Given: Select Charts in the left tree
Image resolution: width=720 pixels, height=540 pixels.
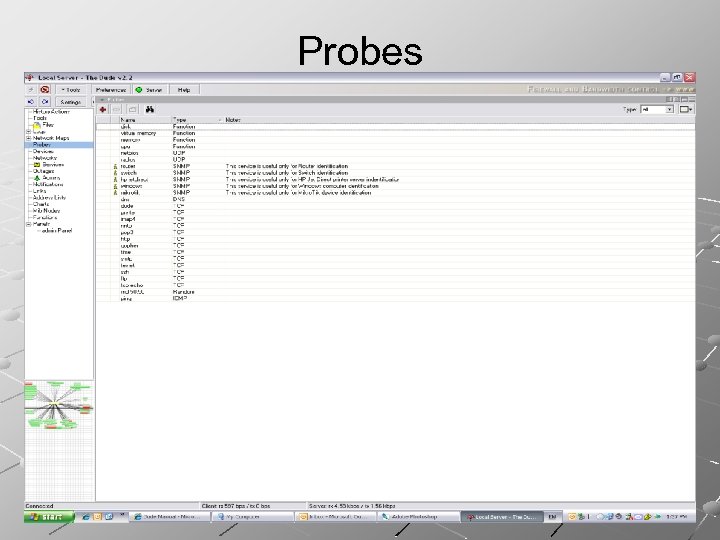Looking at the screenshot, I should (41, 204).
